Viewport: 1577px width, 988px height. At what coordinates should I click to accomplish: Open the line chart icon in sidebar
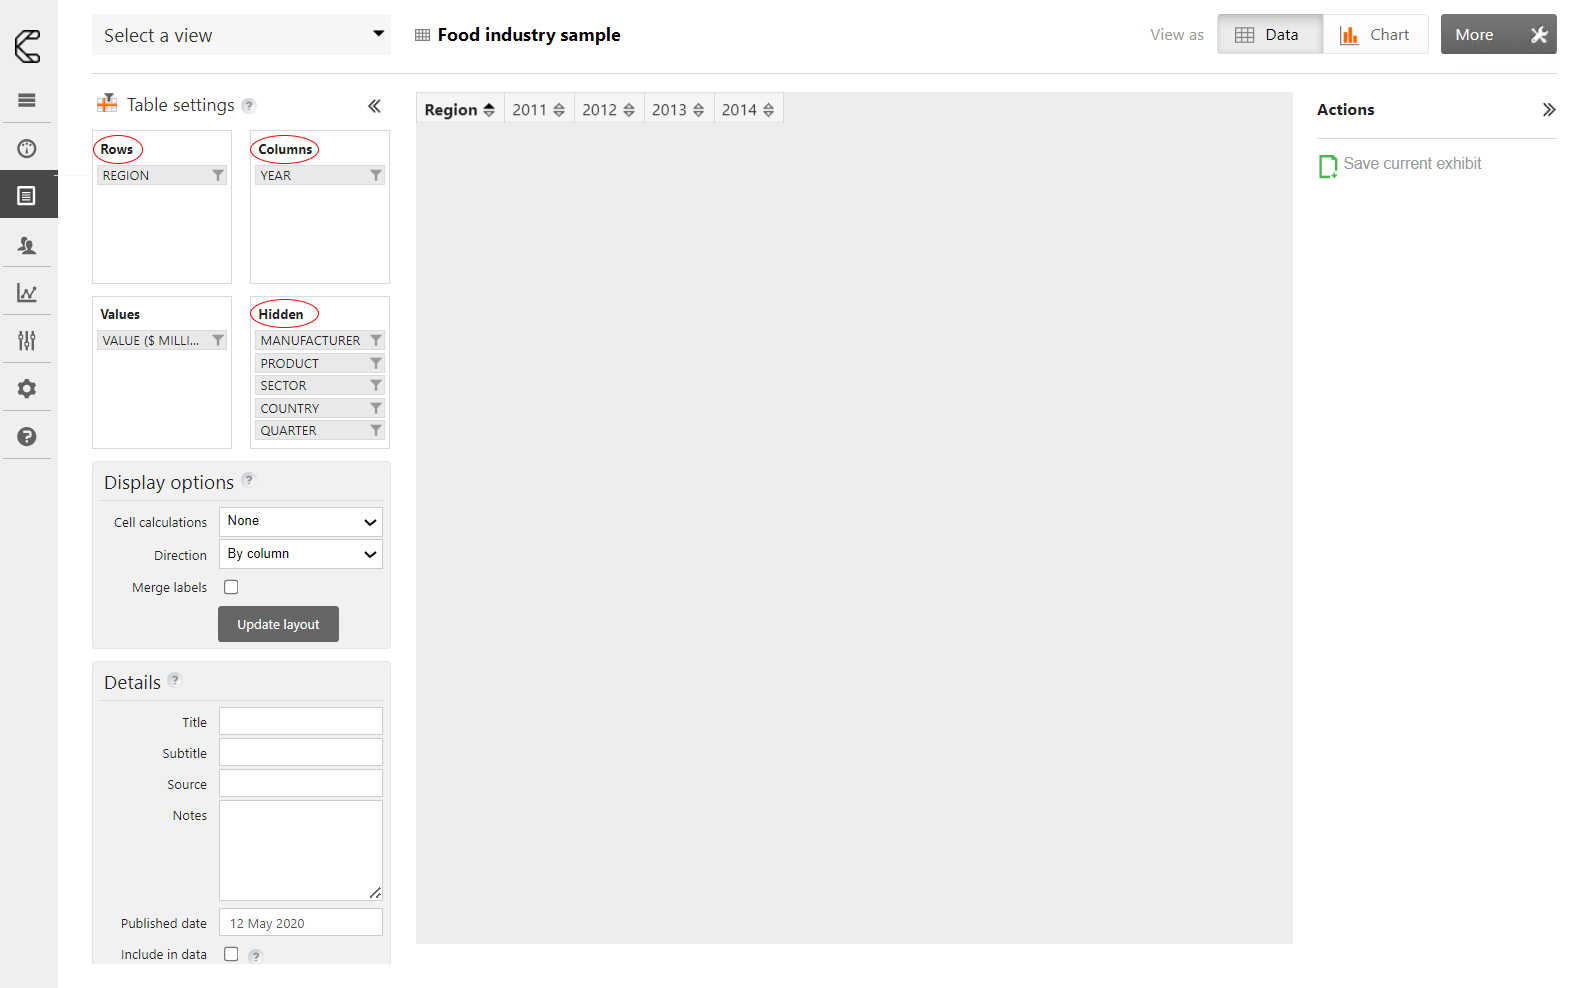[27, 293]
